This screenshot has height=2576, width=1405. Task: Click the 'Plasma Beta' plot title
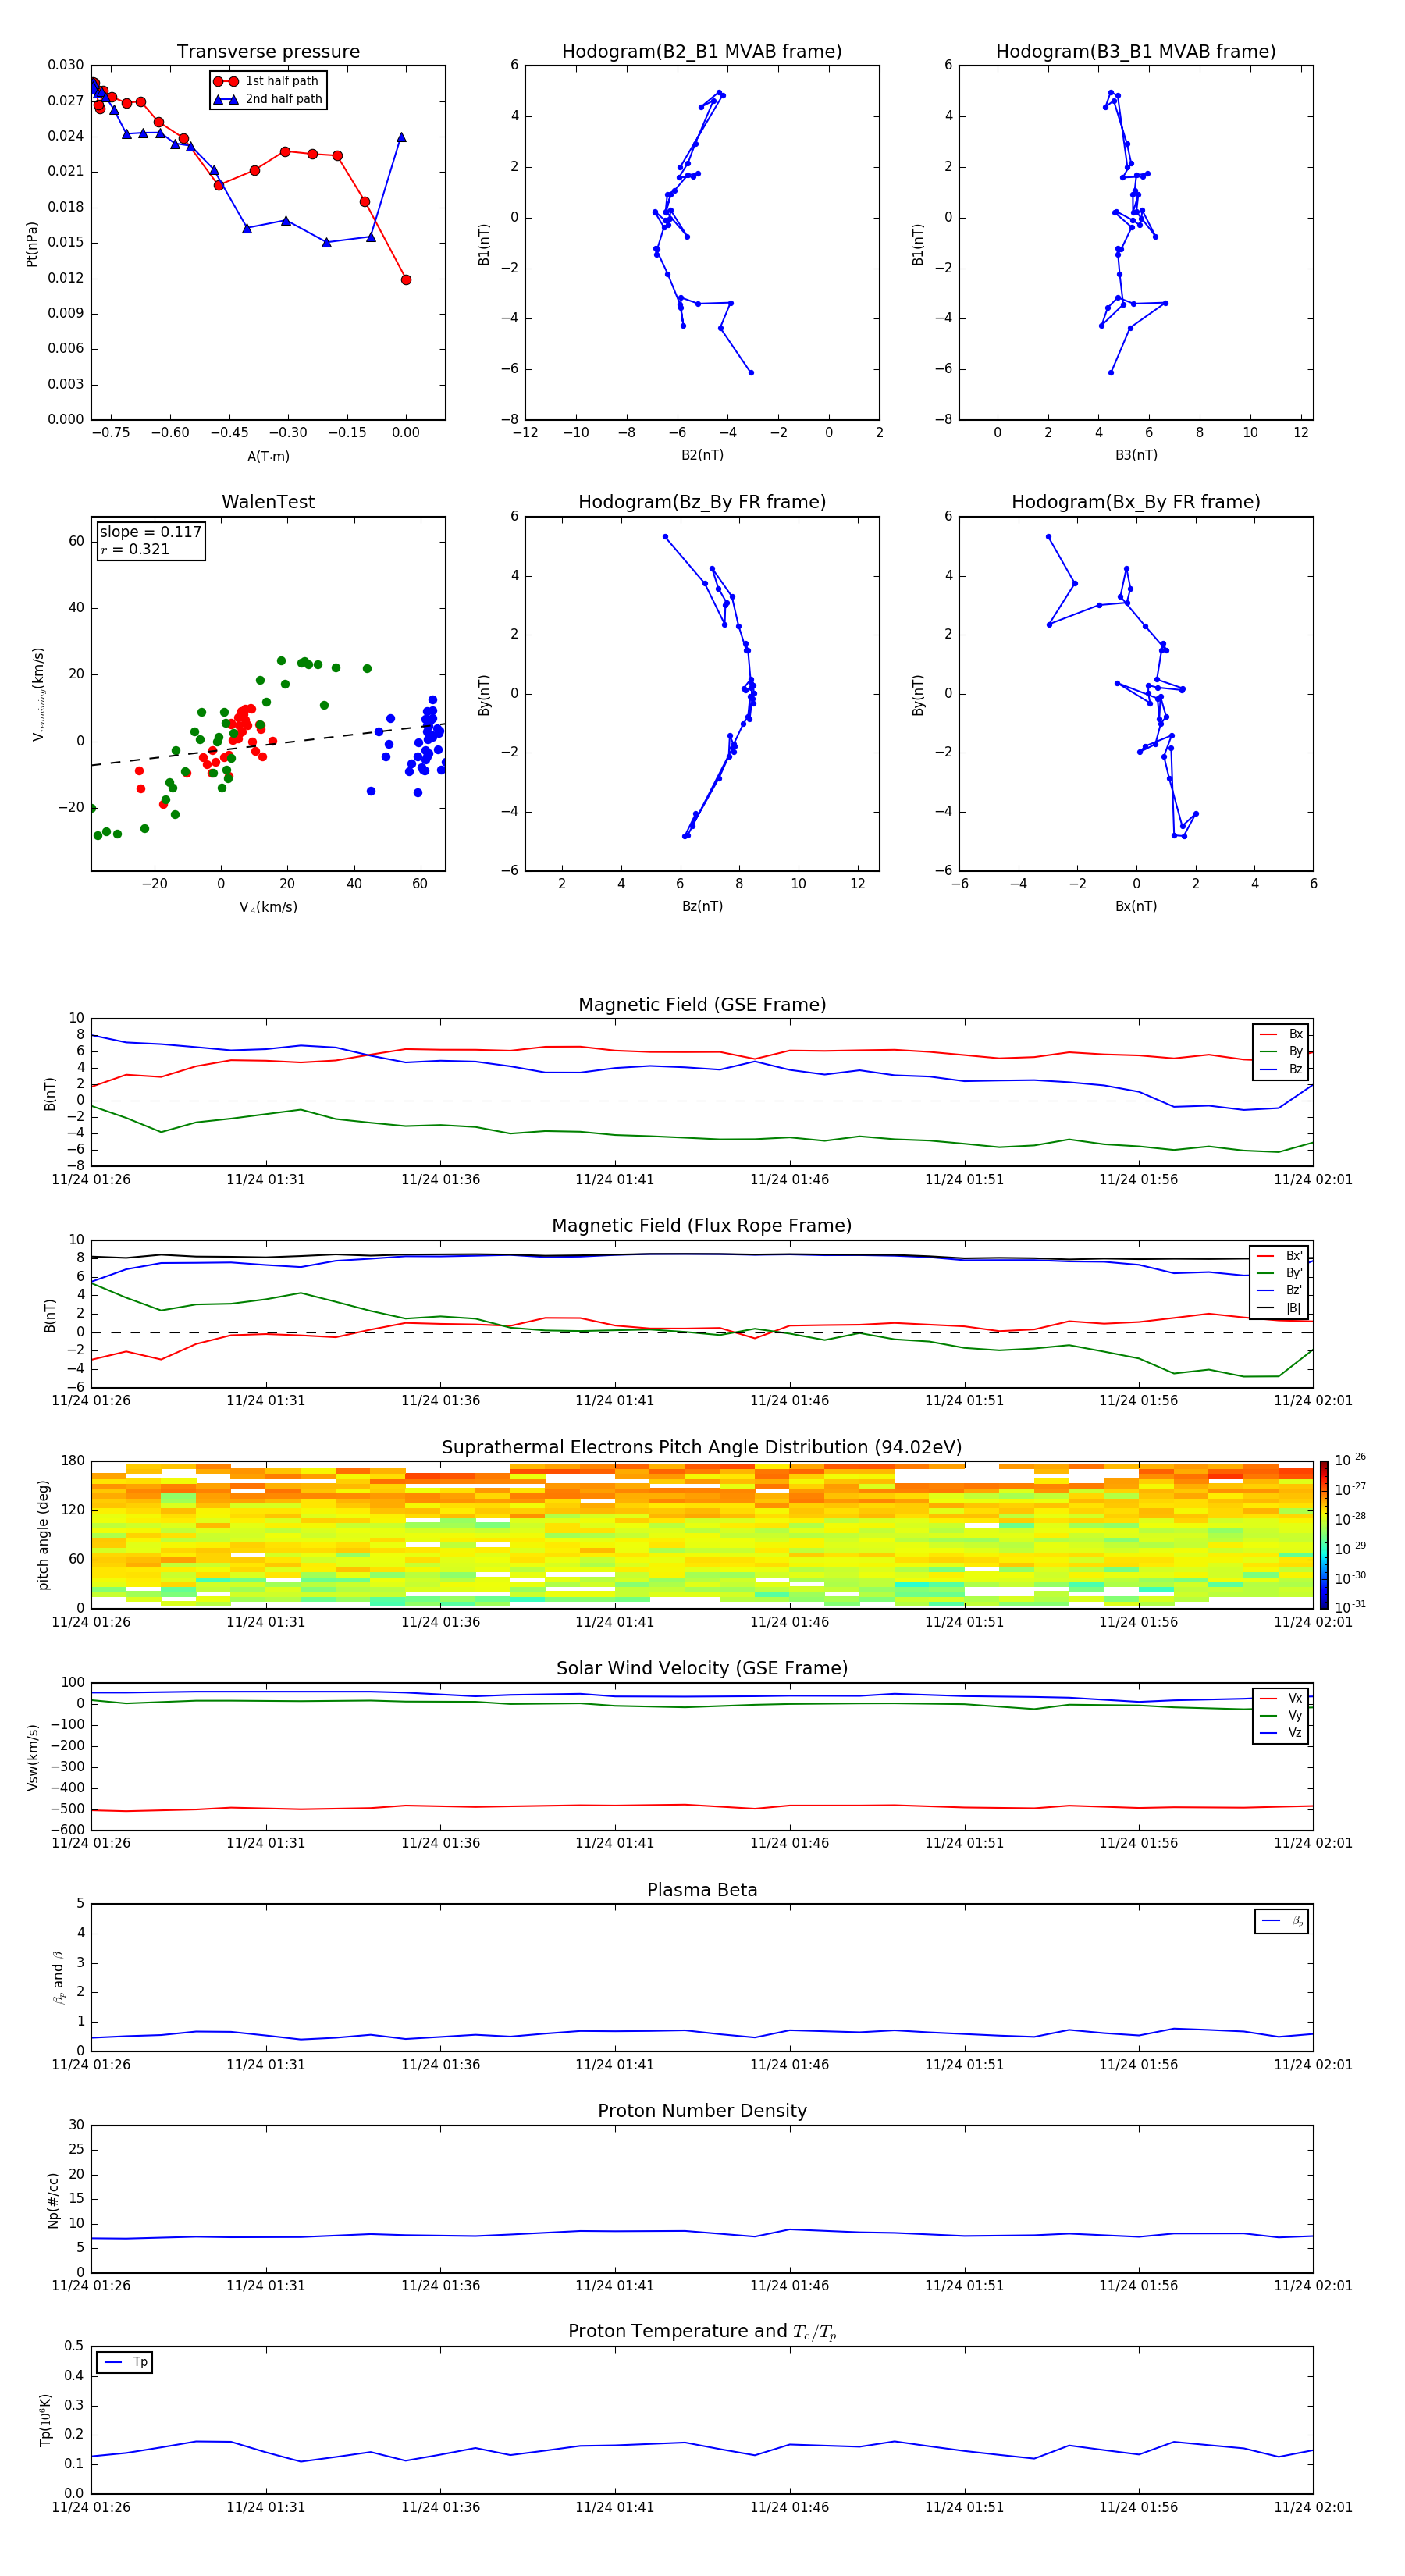click(x=702, y=1890)
